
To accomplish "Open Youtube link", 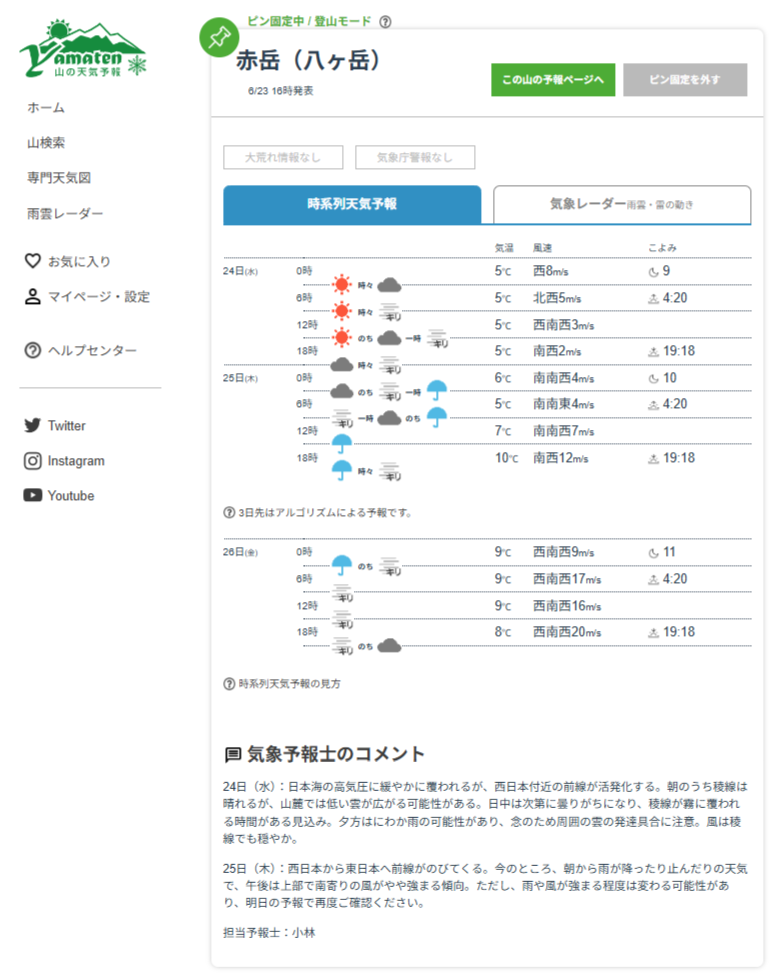I will pos(71,496).
